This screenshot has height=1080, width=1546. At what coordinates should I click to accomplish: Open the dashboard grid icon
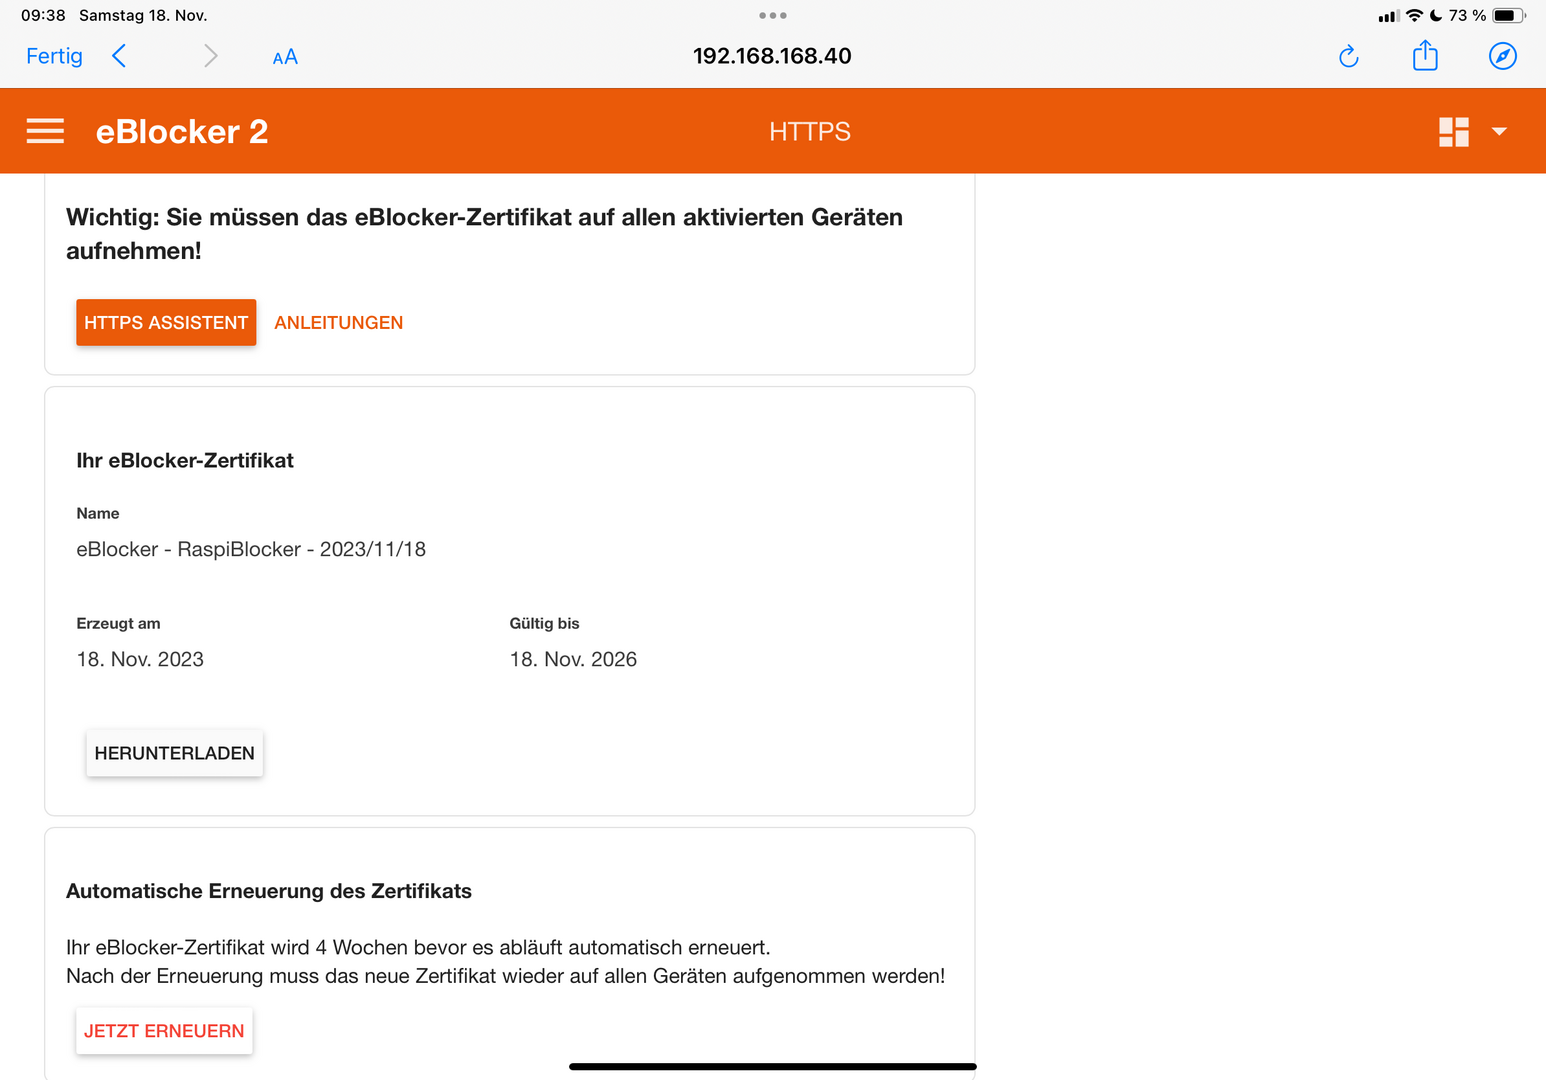point(1453,132)
